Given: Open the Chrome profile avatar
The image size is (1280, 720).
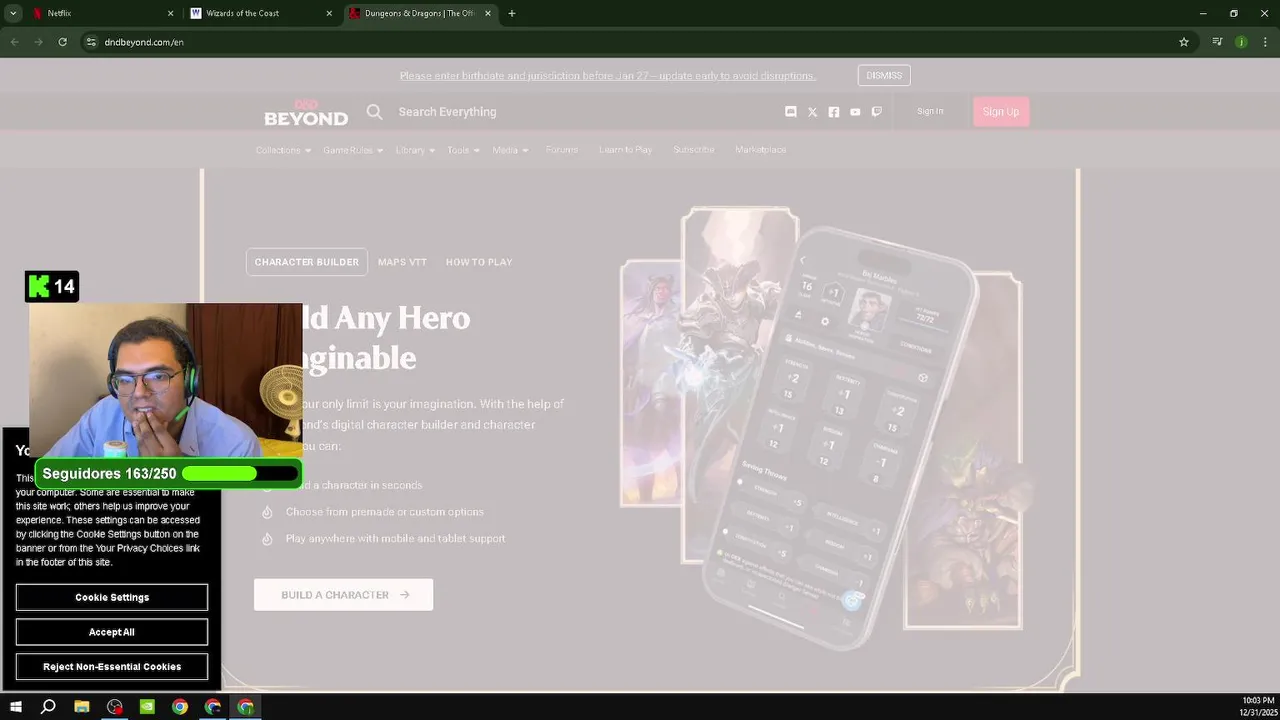Looking at the screenshot, I should click(x=1241, y=42).
